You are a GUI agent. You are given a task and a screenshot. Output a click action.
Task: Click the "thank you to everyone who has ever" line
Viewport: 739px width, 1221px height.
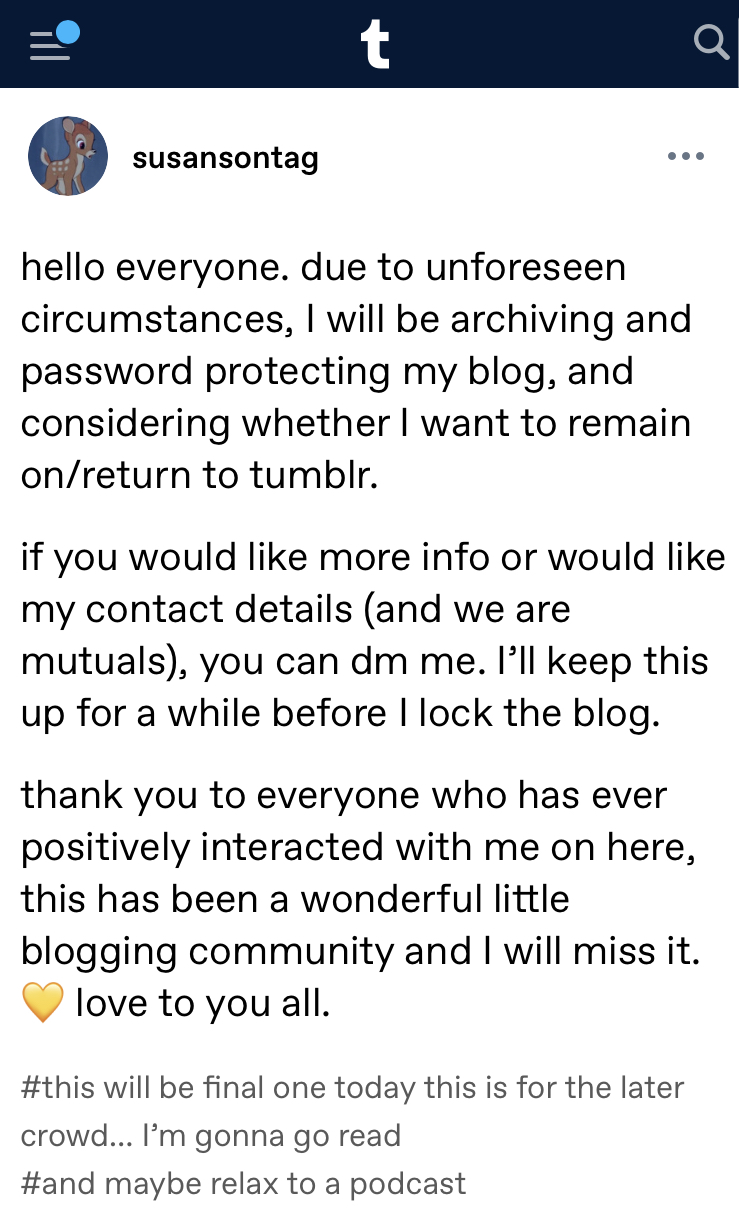[x=344, y=795]
